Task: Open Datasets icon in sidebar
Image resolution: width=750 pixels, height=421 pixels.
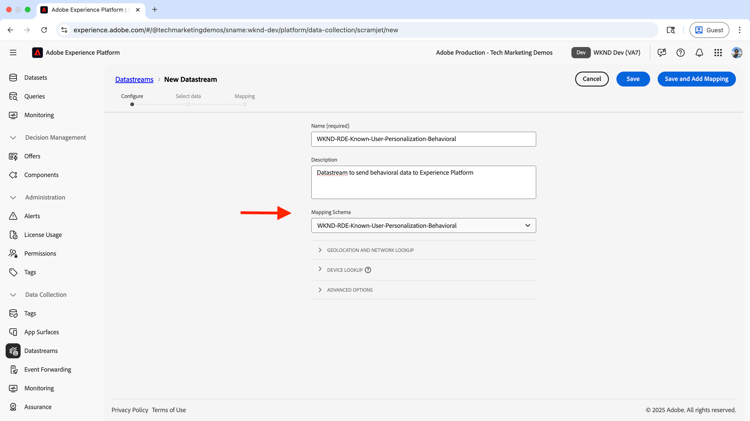Action: pyautogui.click(x=13, y=78)
